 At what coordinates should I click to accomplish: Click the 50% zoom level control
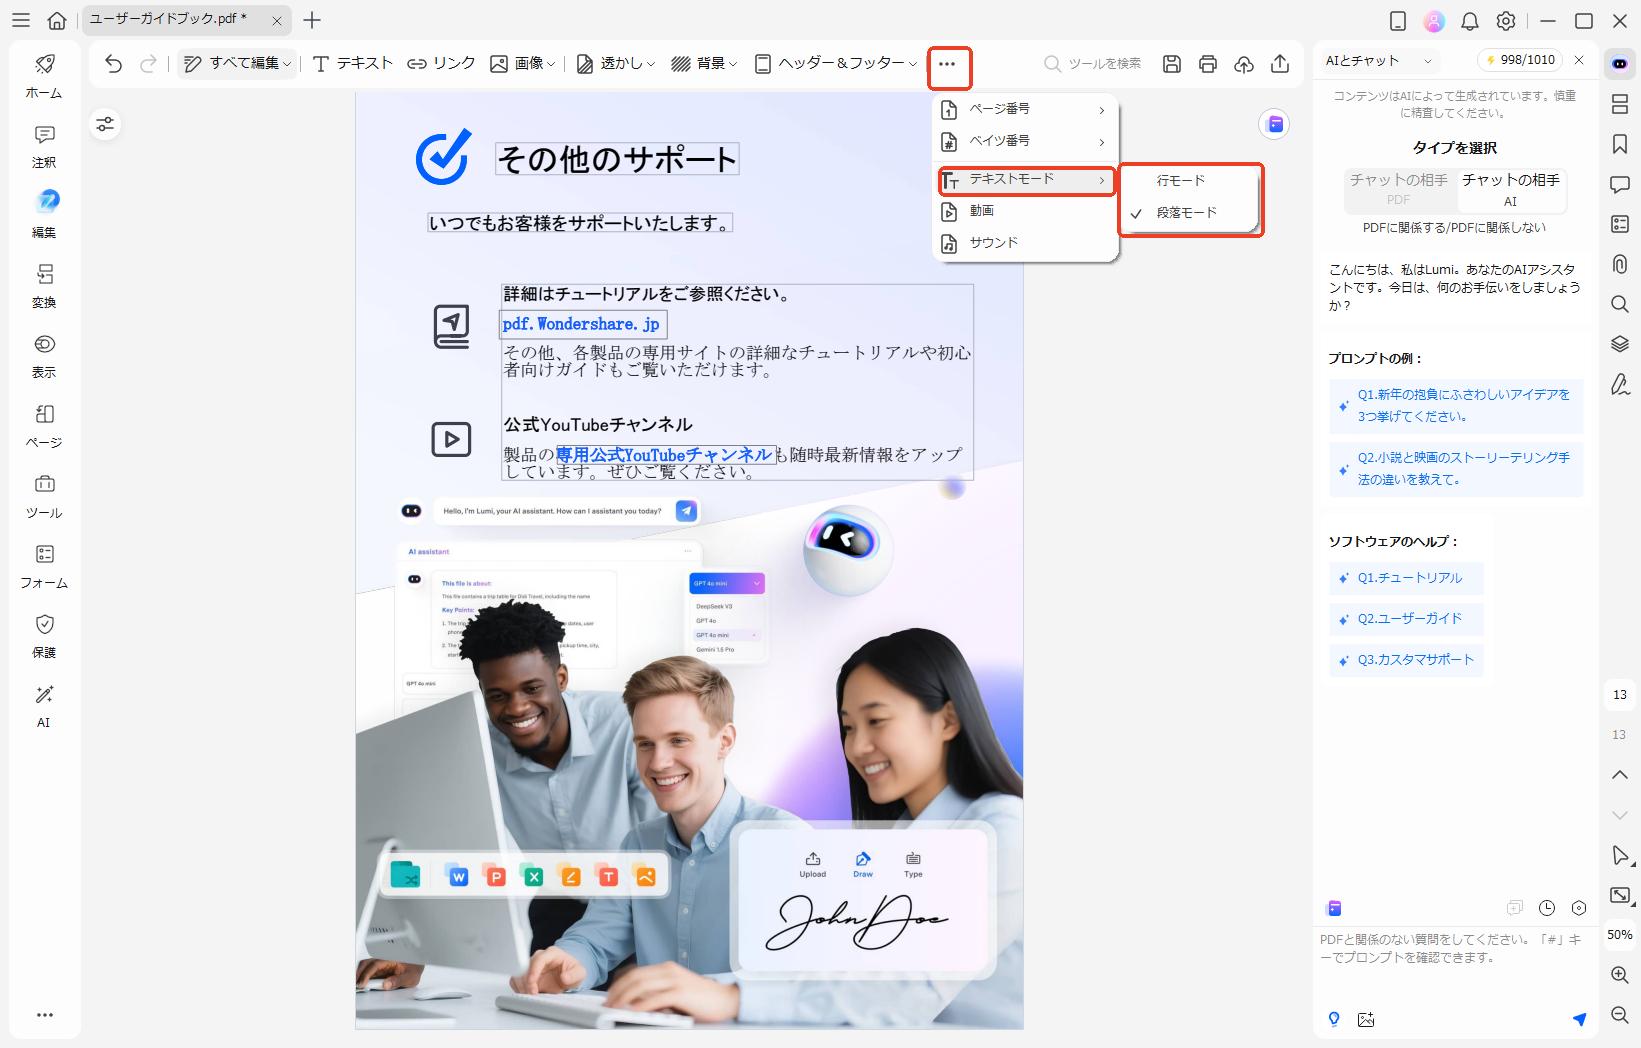(x=1618, y=934)
